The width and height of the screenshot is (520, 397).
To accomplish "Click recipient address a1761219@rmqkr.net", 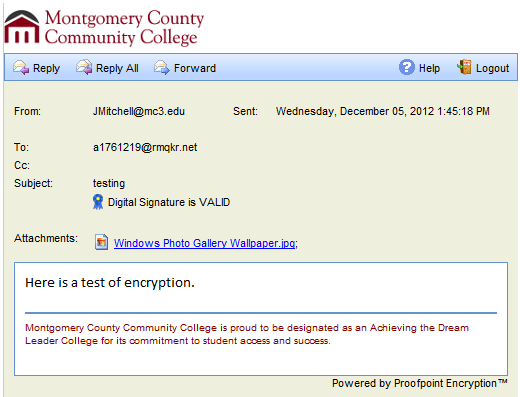I will pos(145,147).
